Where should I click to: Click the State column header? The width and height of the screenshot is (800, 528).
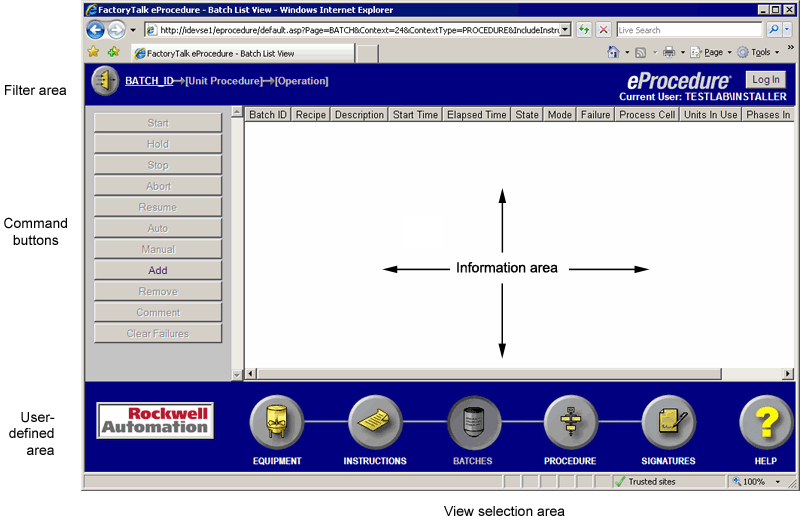coord(527,115)
